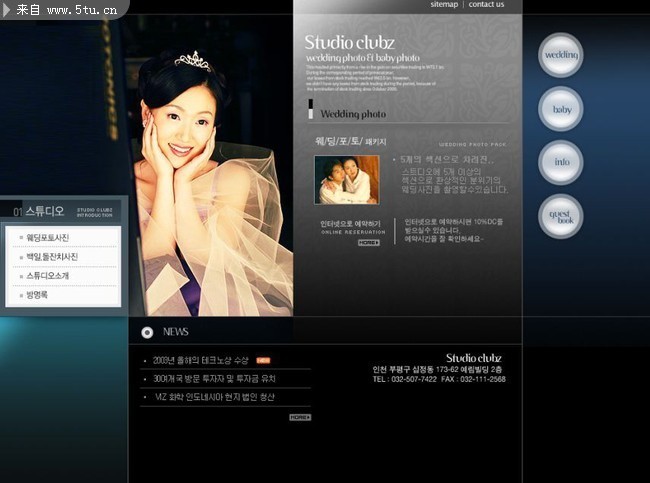Open the couple wedding photo thumbnail

(x=347, y=180)
